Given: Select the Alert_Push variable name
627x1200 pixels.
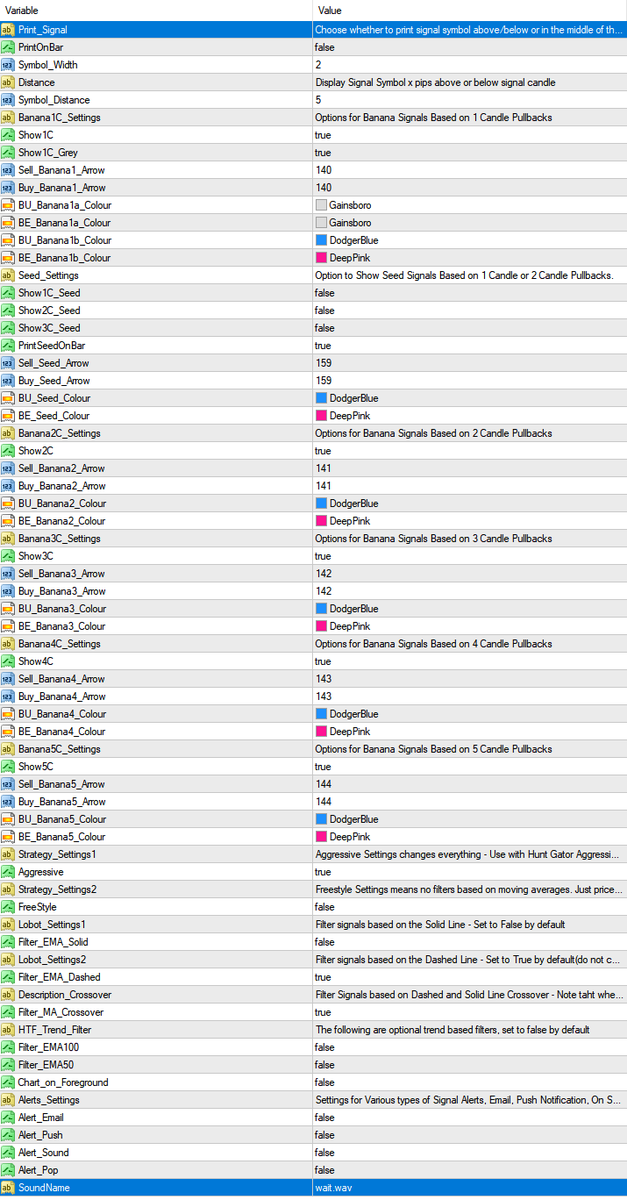Looking at the screenshot, I should 43,1135.
